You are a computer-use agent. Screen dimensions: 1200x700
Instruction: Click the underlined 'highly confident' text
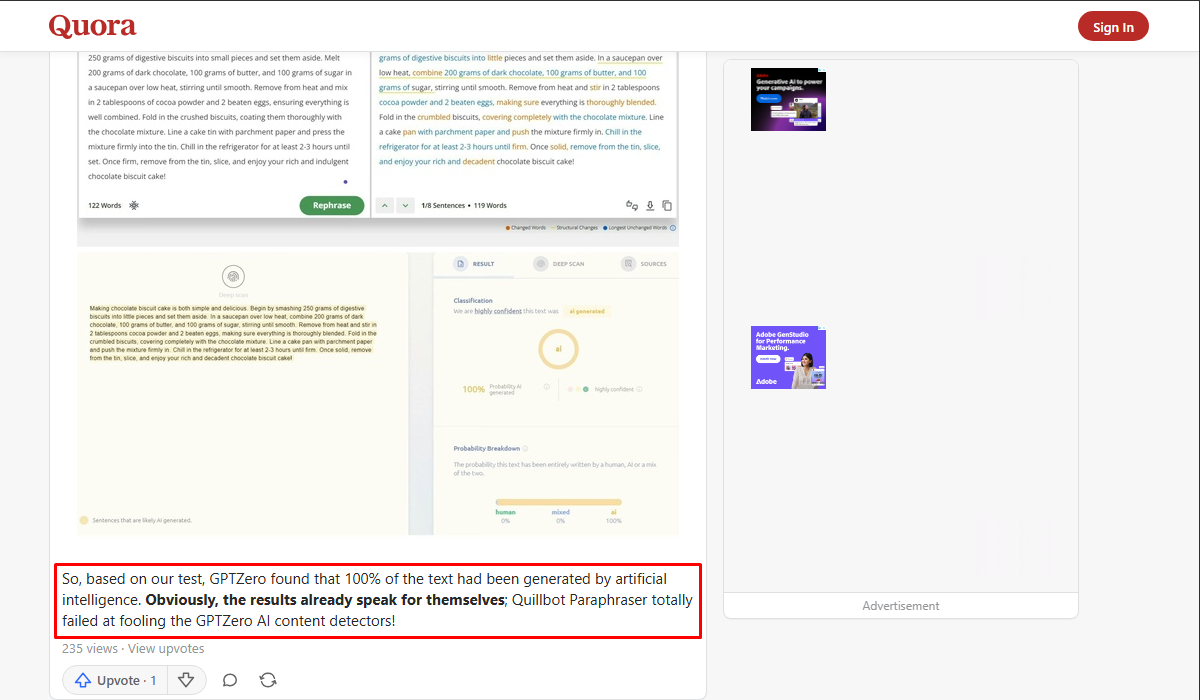498,311
